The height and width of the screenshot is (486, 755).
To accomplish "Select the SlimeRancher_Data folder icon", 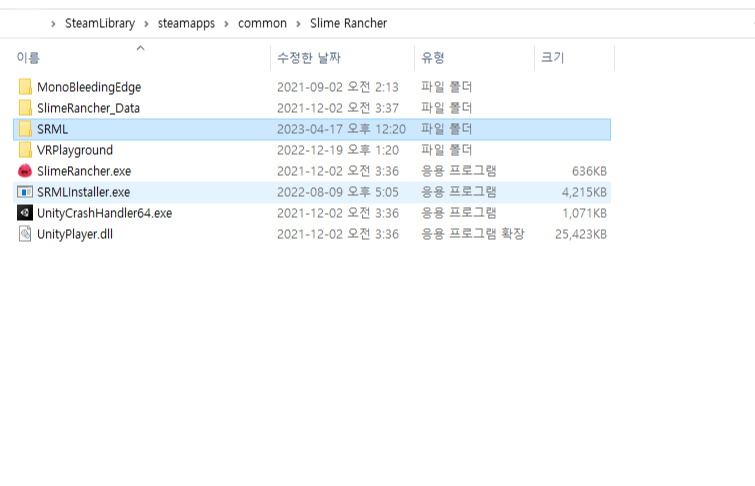I will coord(25,108).
